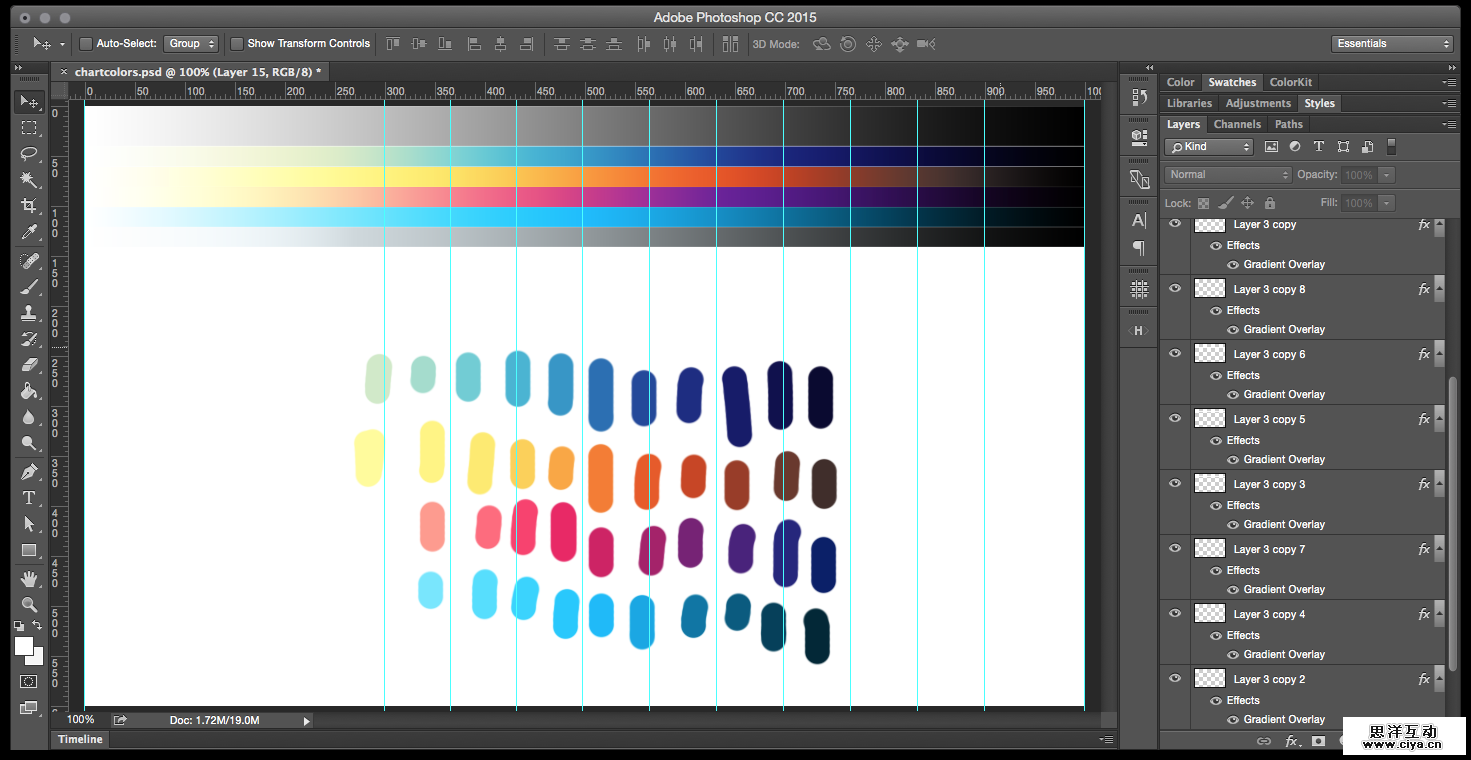Select the Hand tool
This screenshot has height=760, width=1471.
click(29, 579)
